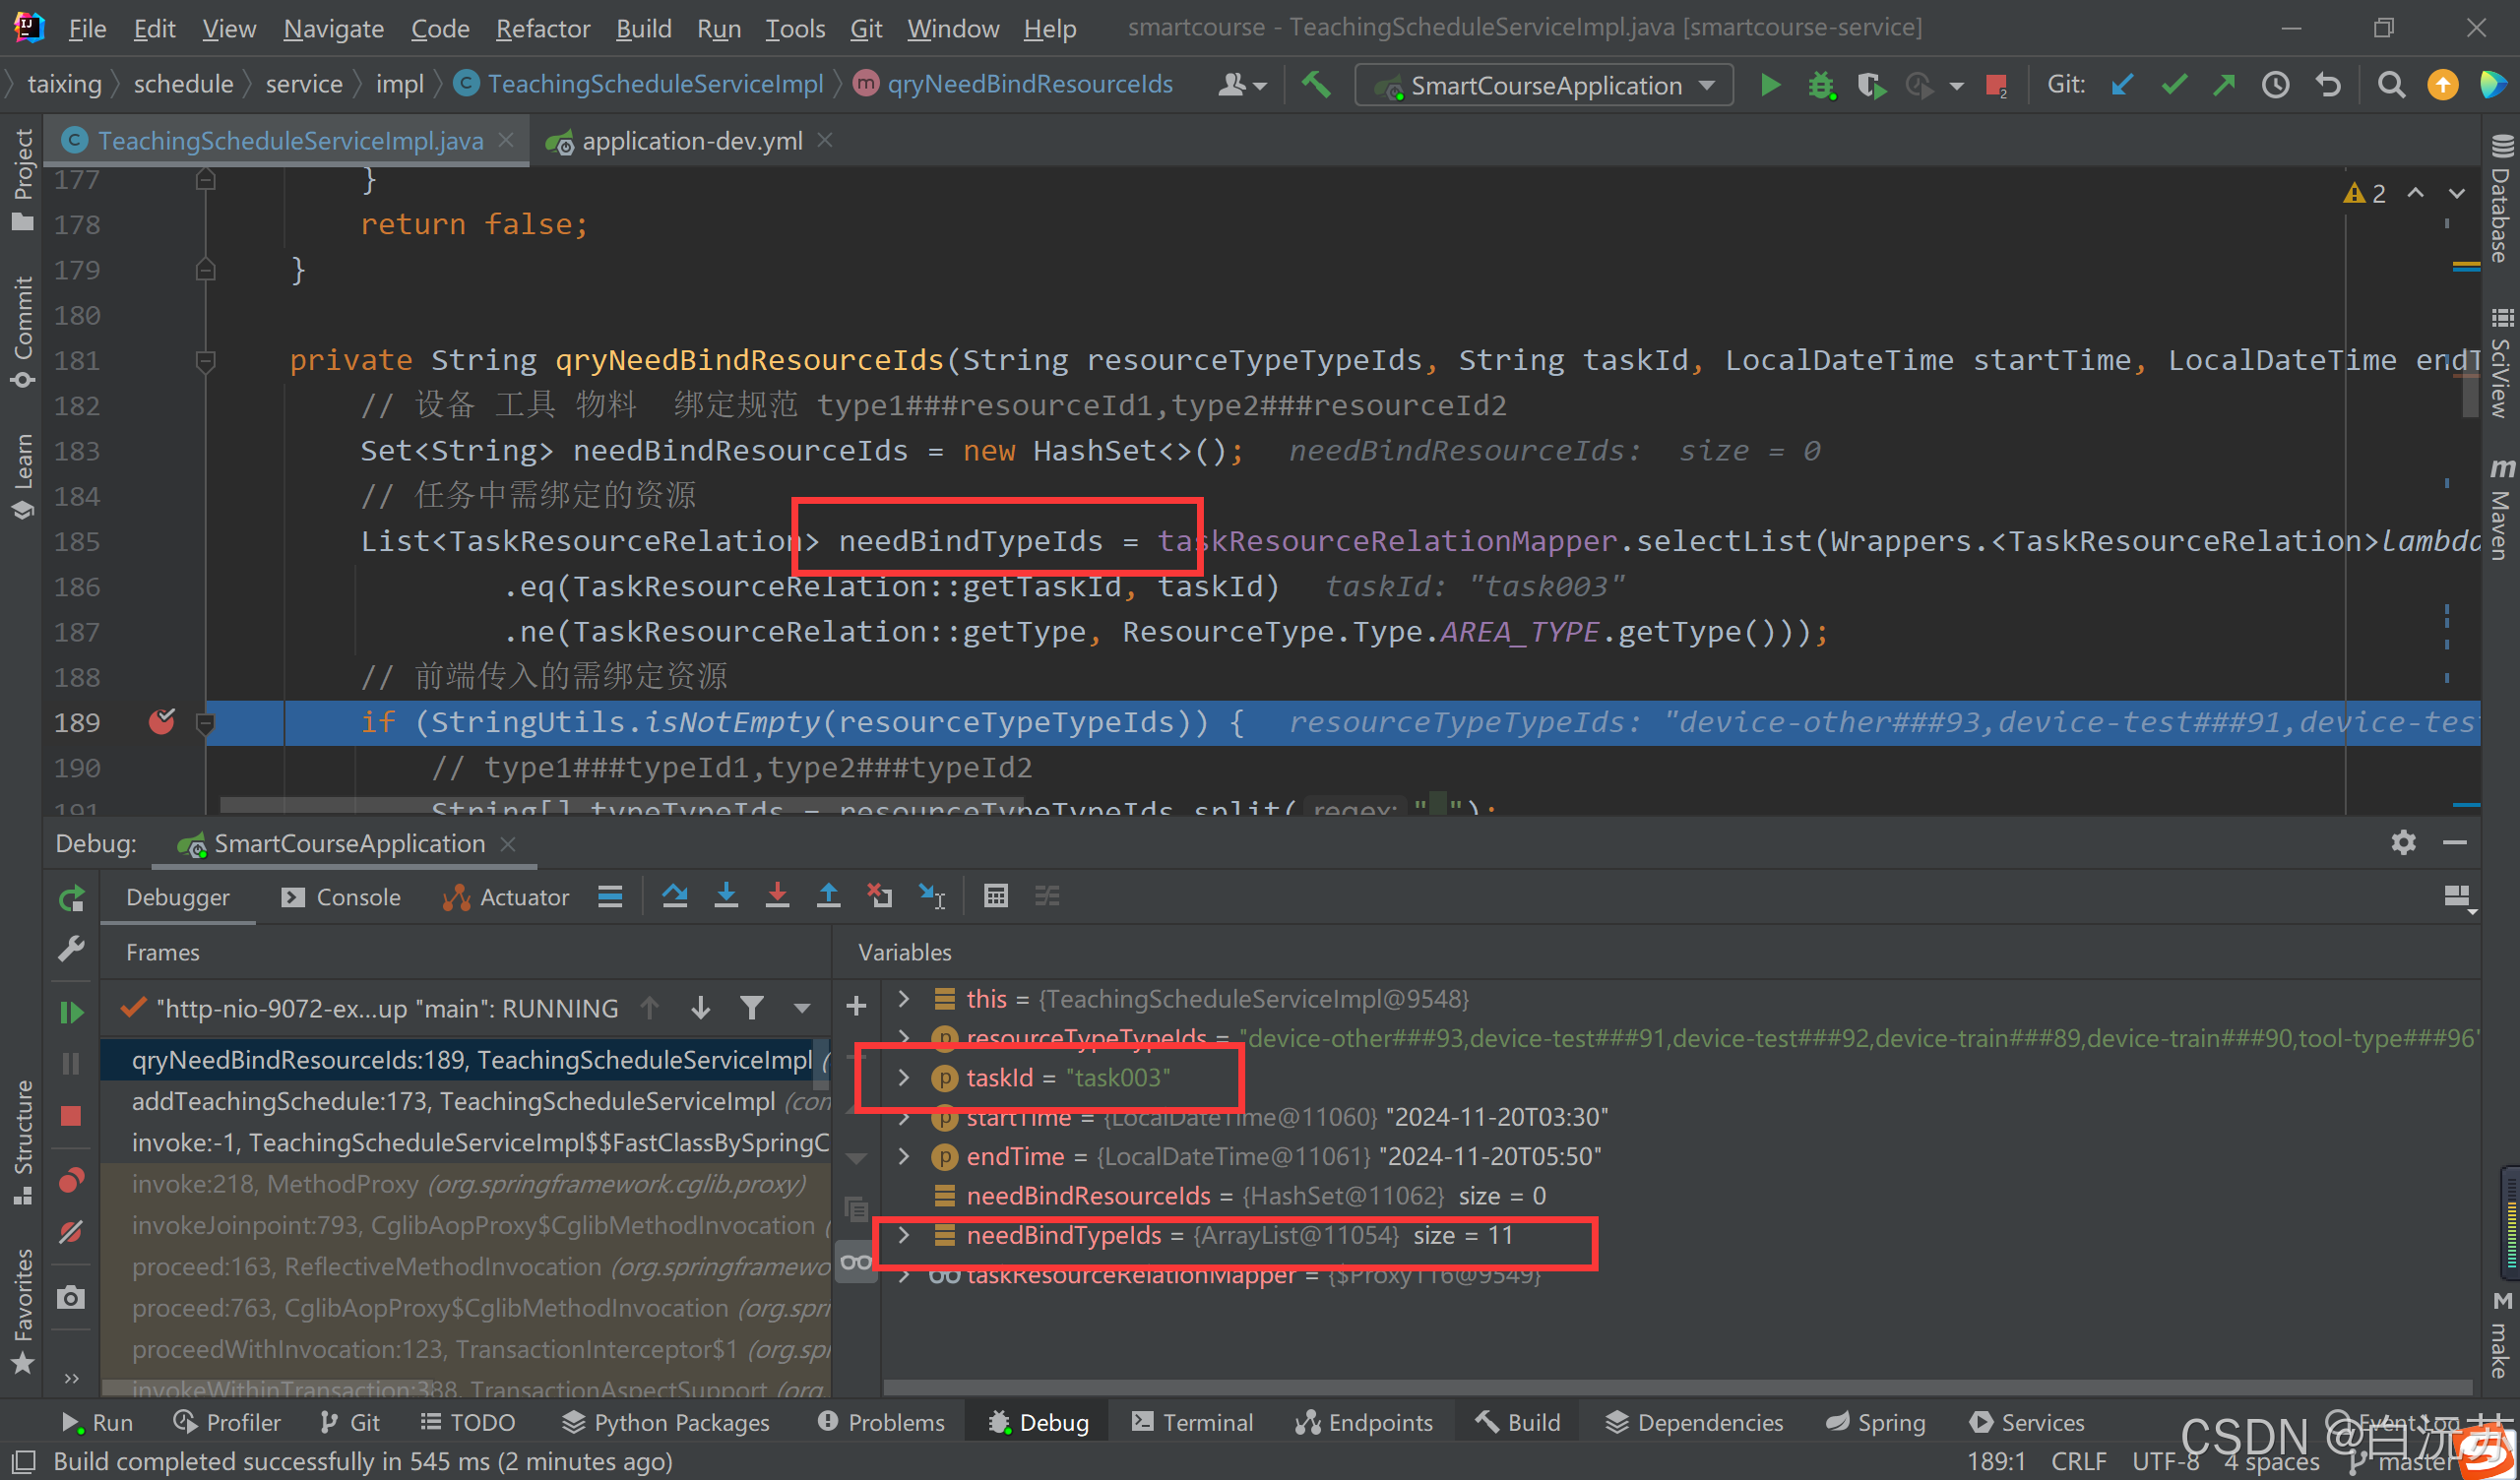This screenshot has width=2520, height=1480.
Task: Switch to the application-dev.yml tab
Action: pos(691,141)
